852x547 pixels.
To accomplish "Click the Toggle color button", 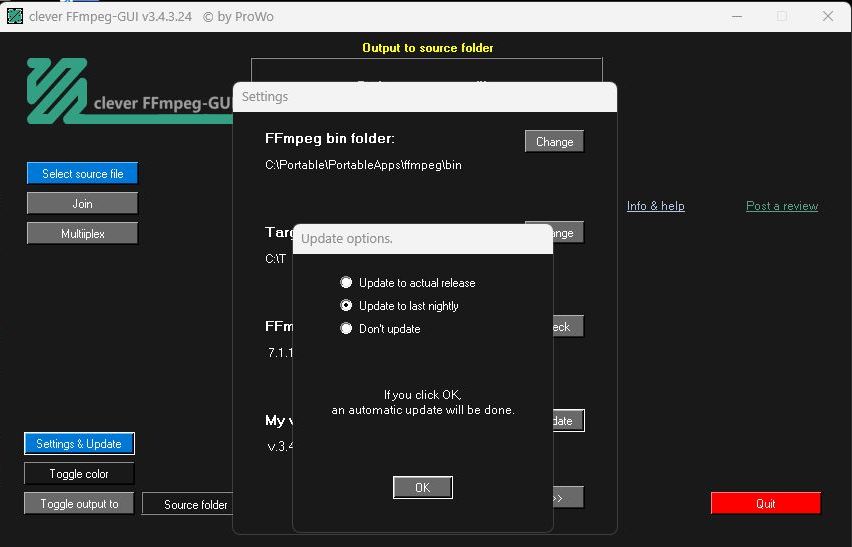I will click(79, 474).
